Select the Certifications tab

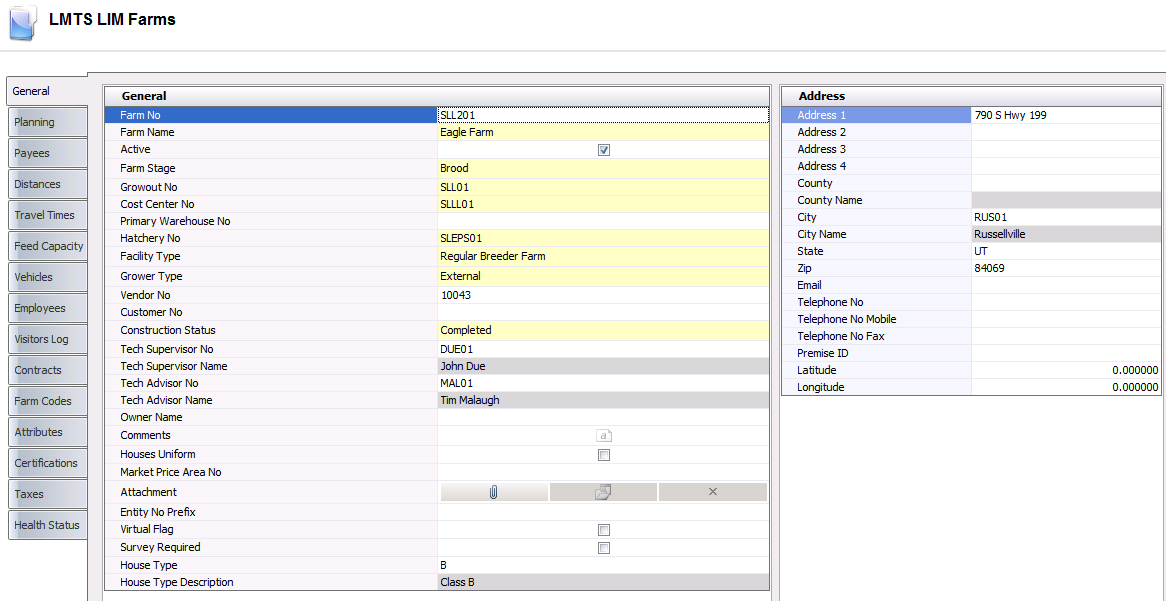pyautogui.click(x=46, y=463)
